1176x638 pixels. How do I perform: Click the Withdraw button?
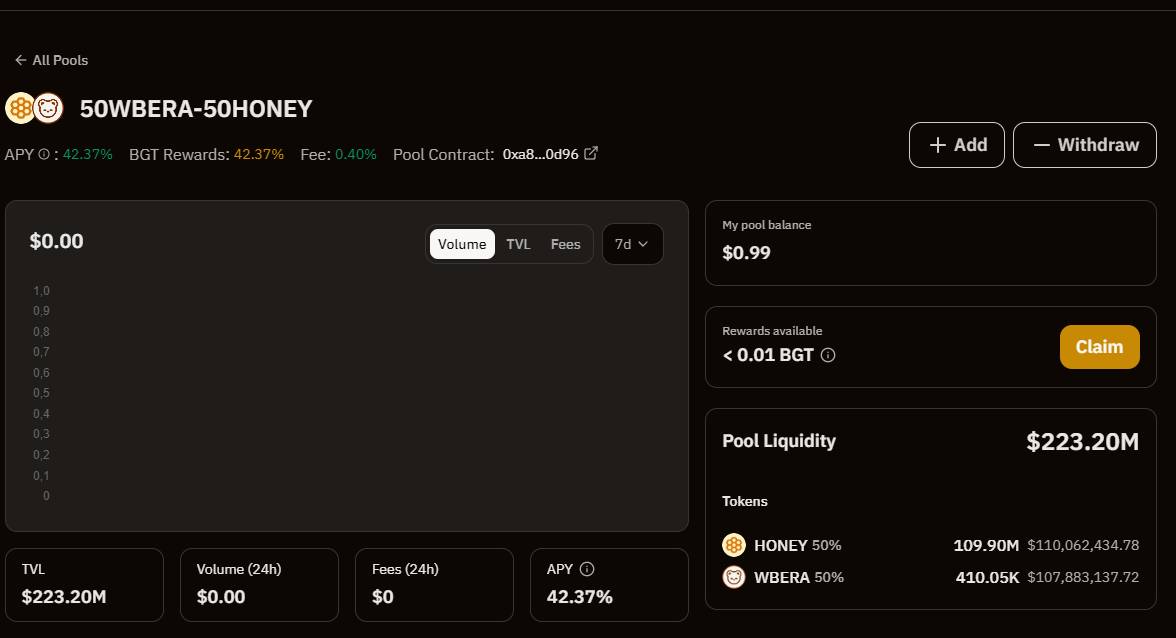tap(1084, 145)
